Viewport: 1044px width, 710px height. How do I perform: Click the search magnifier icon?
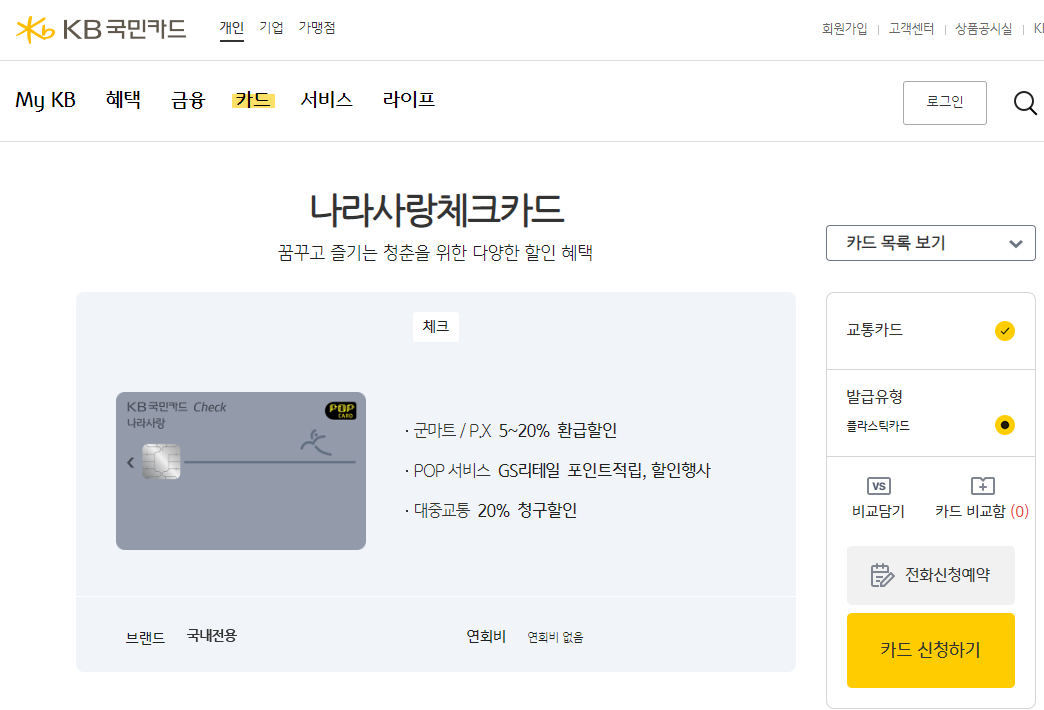1025,103
